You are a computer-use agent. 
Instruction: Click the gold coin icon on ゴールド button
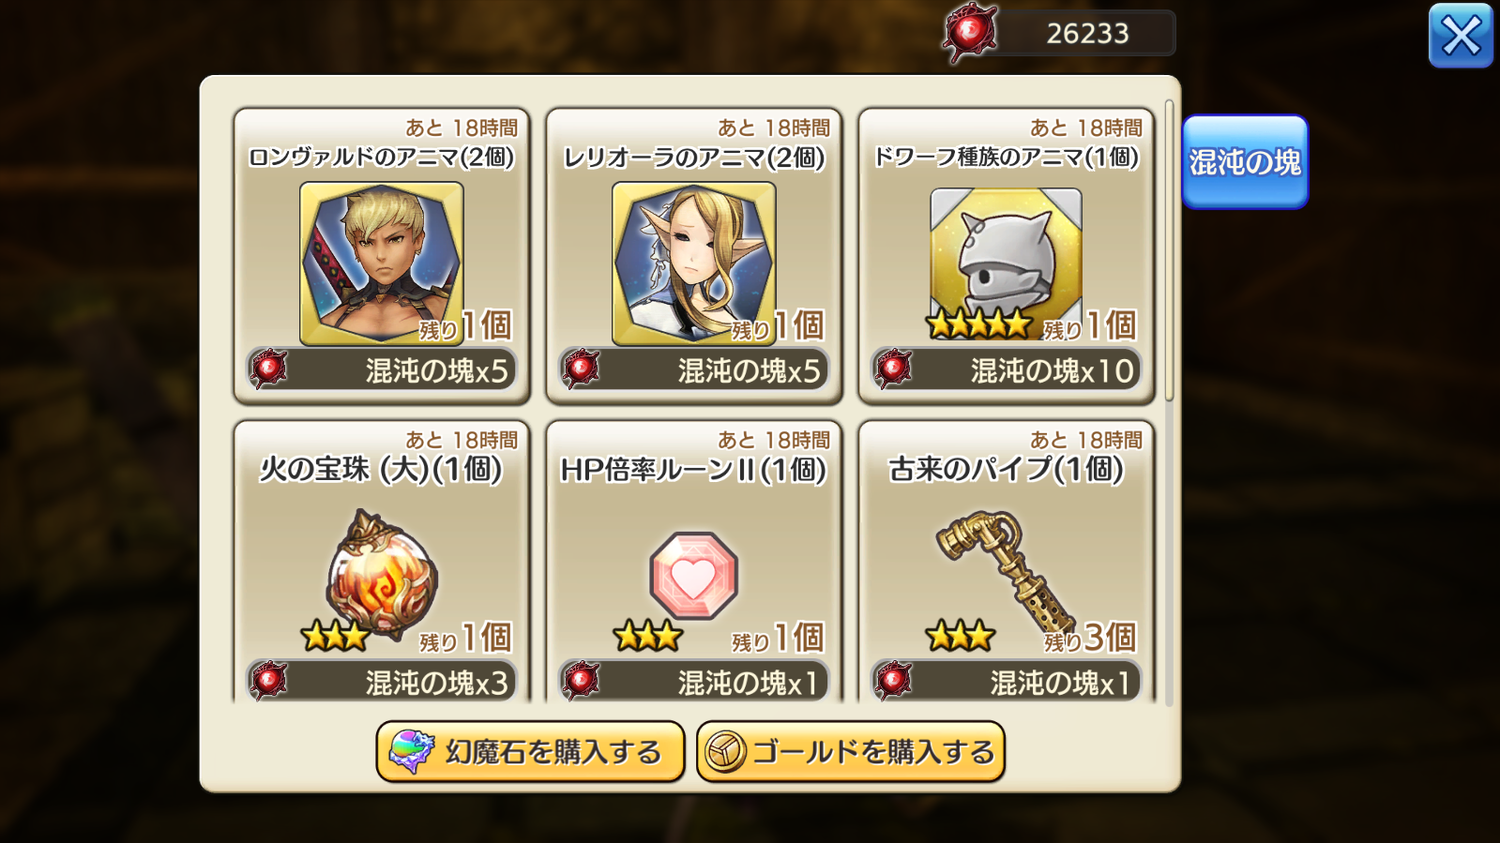(x=726, y=752)
